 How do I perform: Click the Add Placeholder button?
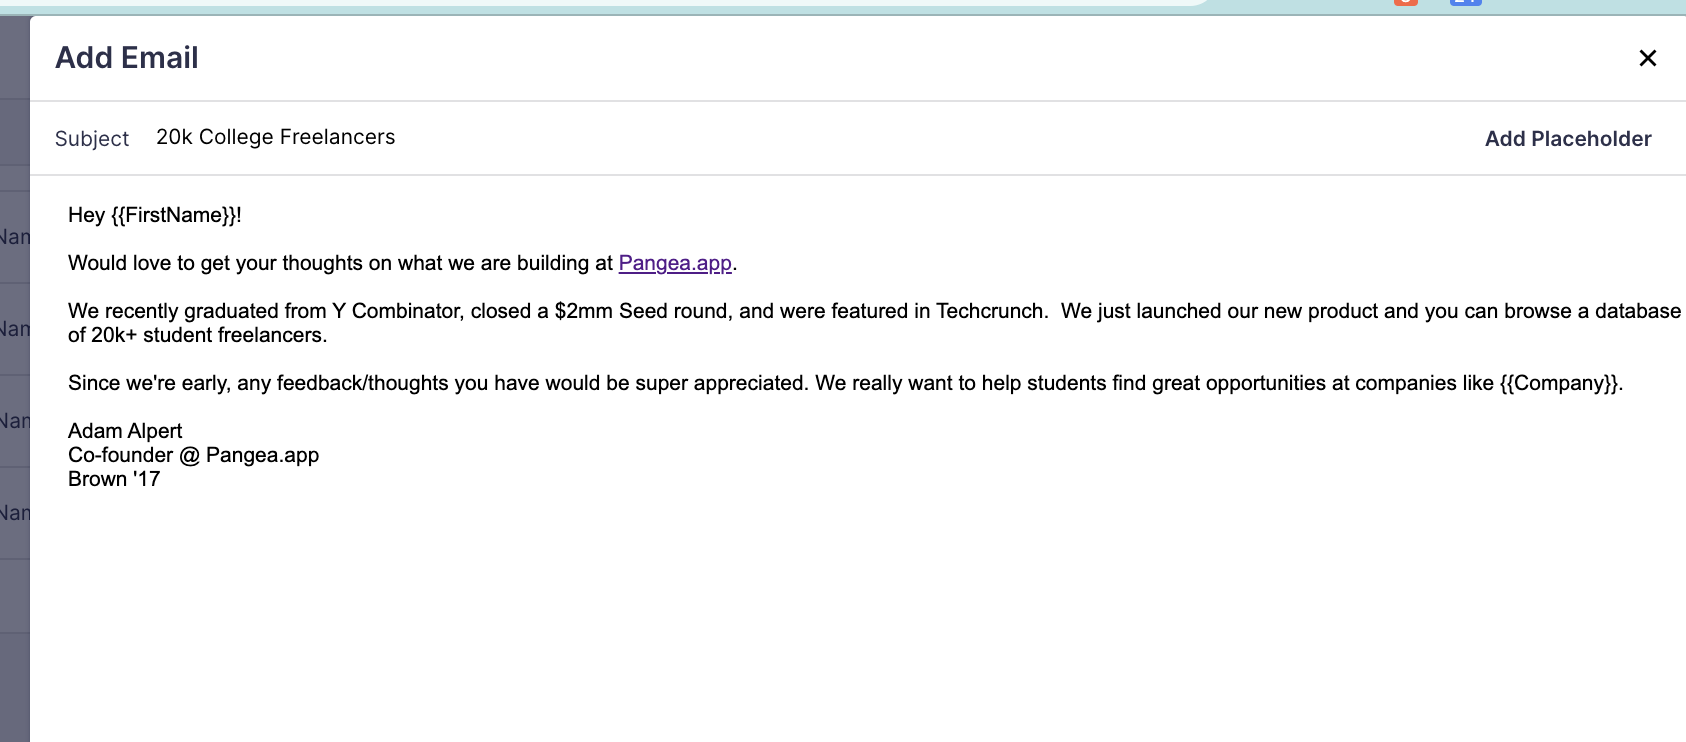click(x=1567, y=139)
